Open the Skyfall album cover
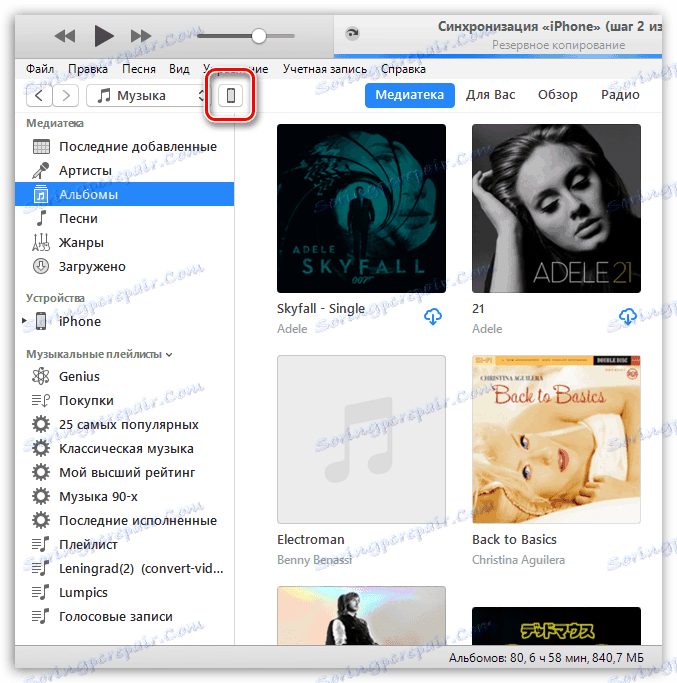The height and width of the screenshot is (683, 677). [361, 208]
